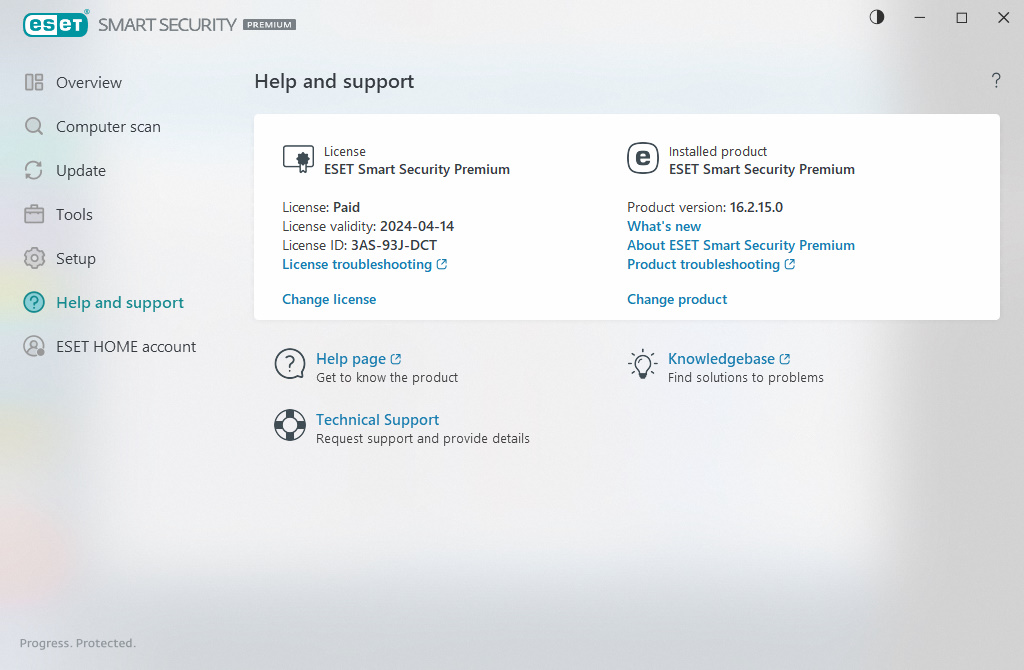Viewport: 1024px width, 670px height.
Task: Click the Change license link
Action: coord(329,299)
